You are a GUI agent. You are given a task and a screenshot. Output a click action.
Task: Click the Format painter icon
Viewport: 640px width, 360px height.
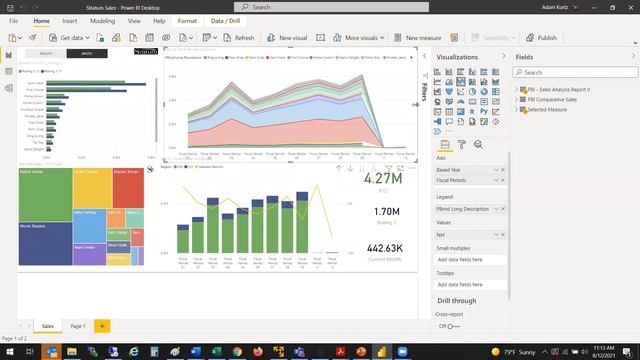pos(32,38)
